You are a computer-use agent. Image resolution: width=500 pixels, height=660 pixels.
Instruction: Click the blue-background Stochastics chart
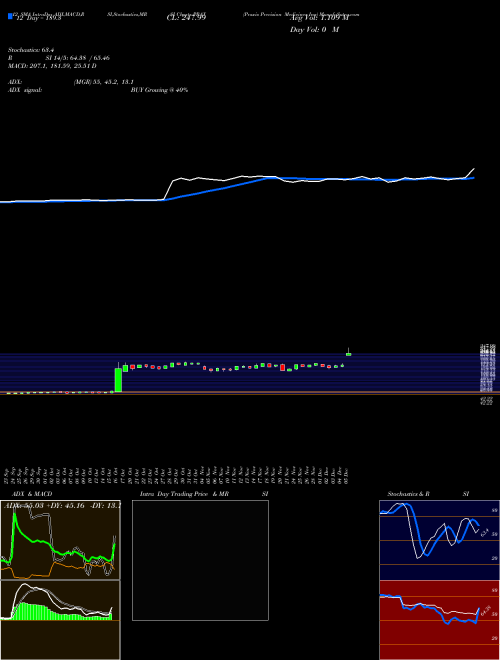tap(439, 540)
